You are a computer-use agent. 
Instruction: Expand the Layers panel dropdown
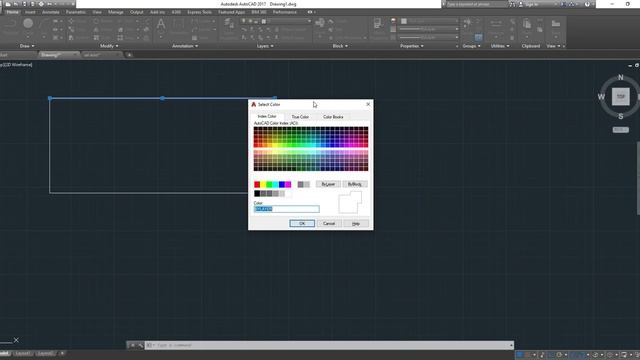(265, 46)
